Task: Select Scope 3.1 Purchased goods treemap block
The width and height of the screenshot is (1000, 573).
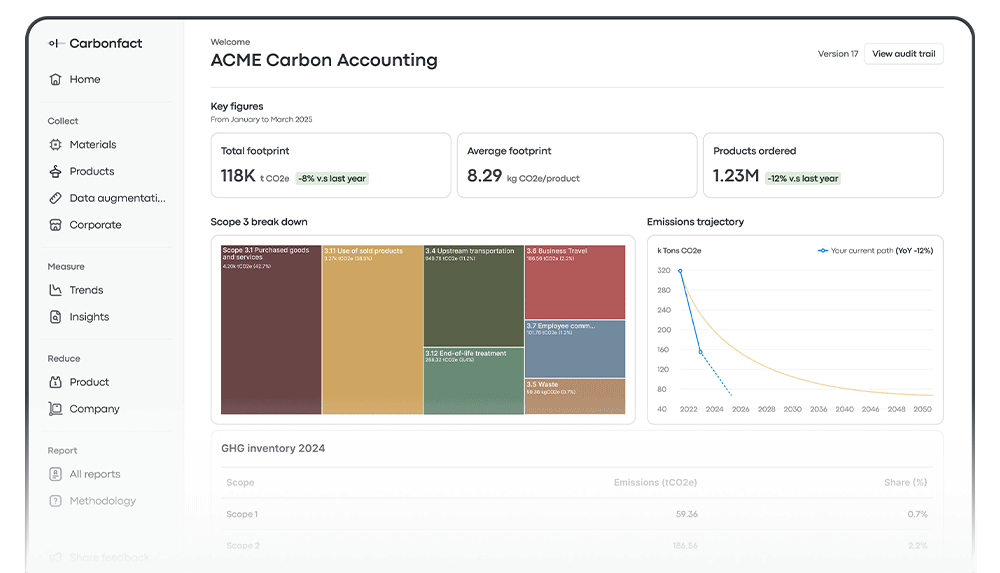Action: (271, 330)
